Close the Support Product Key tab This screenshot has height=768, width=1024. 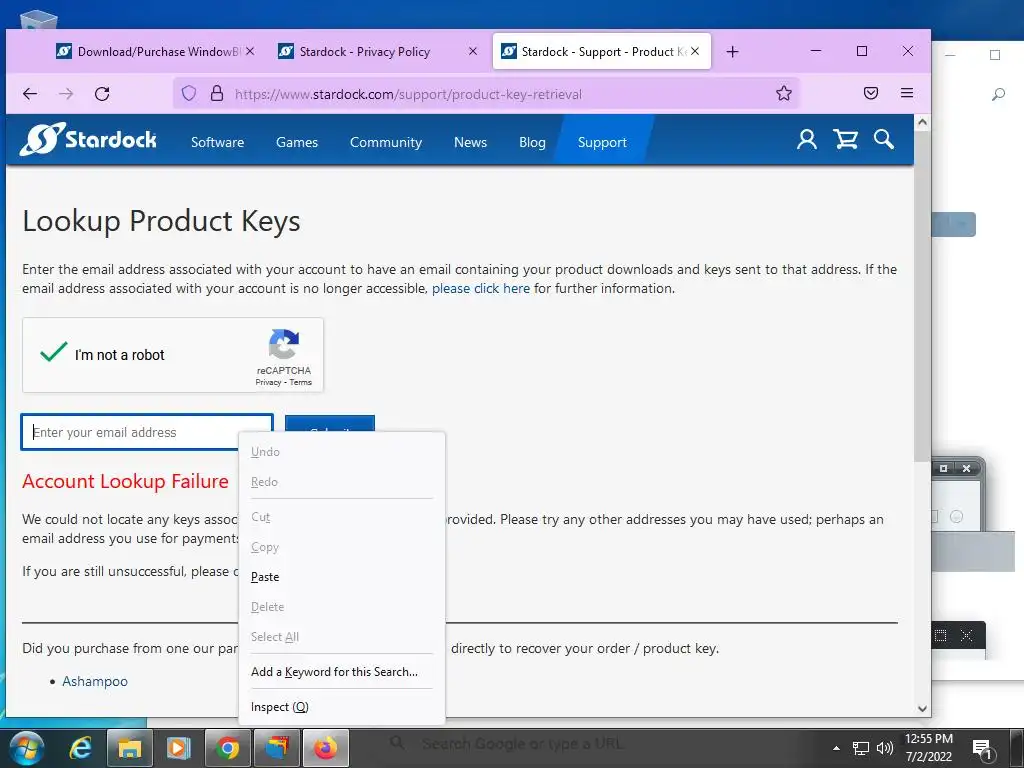[695, 51]
